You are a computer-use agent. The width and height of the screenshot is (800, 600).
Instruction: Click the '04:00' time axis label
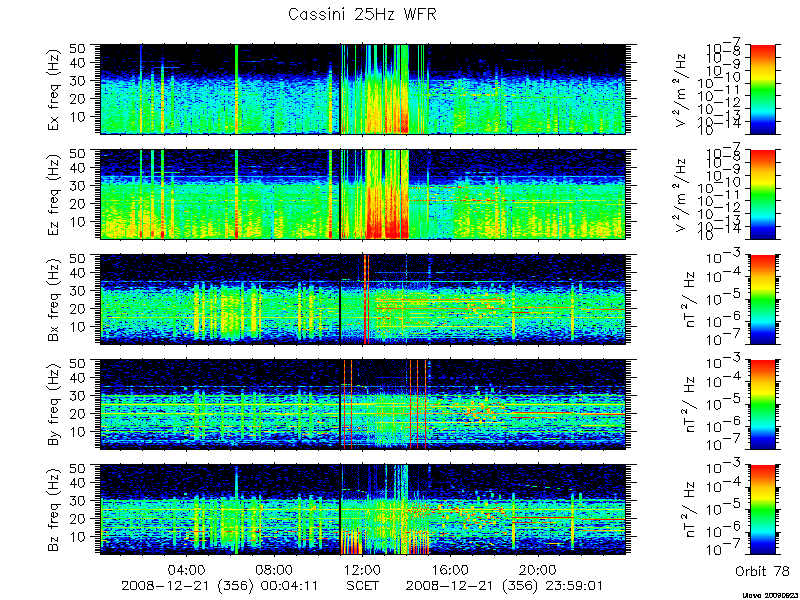click(x=187, y=570)
